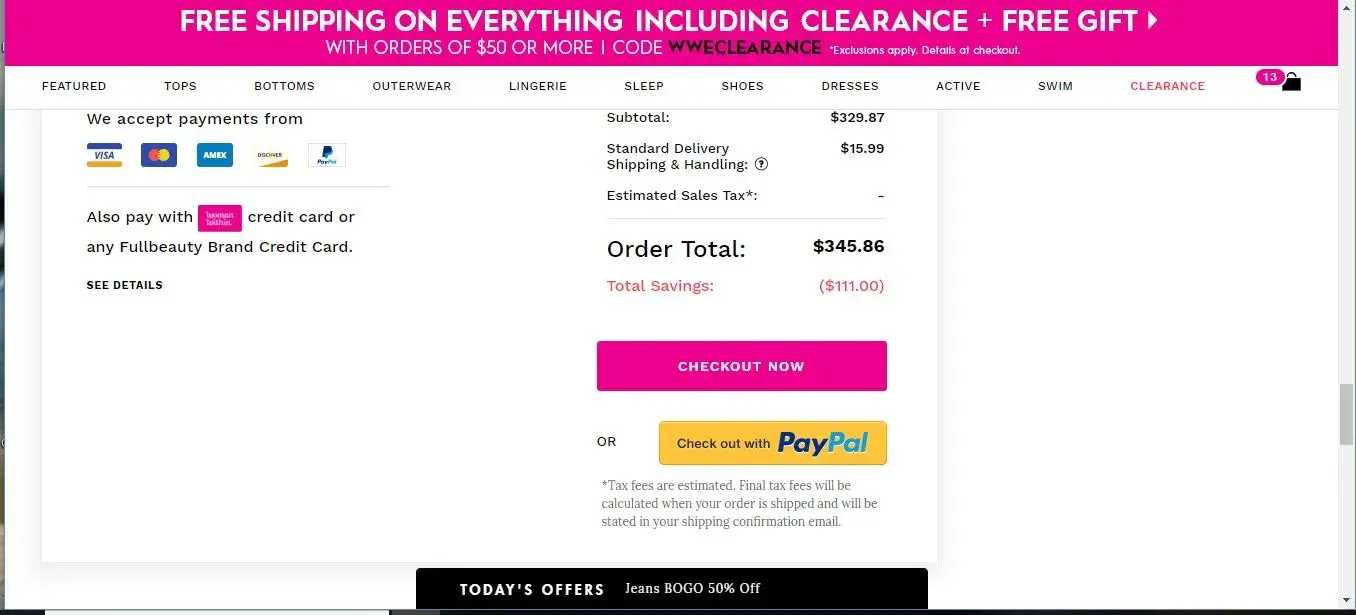Click the Today's Offers bar
This screenshot has height=615, width=1356.
[671, 589]
